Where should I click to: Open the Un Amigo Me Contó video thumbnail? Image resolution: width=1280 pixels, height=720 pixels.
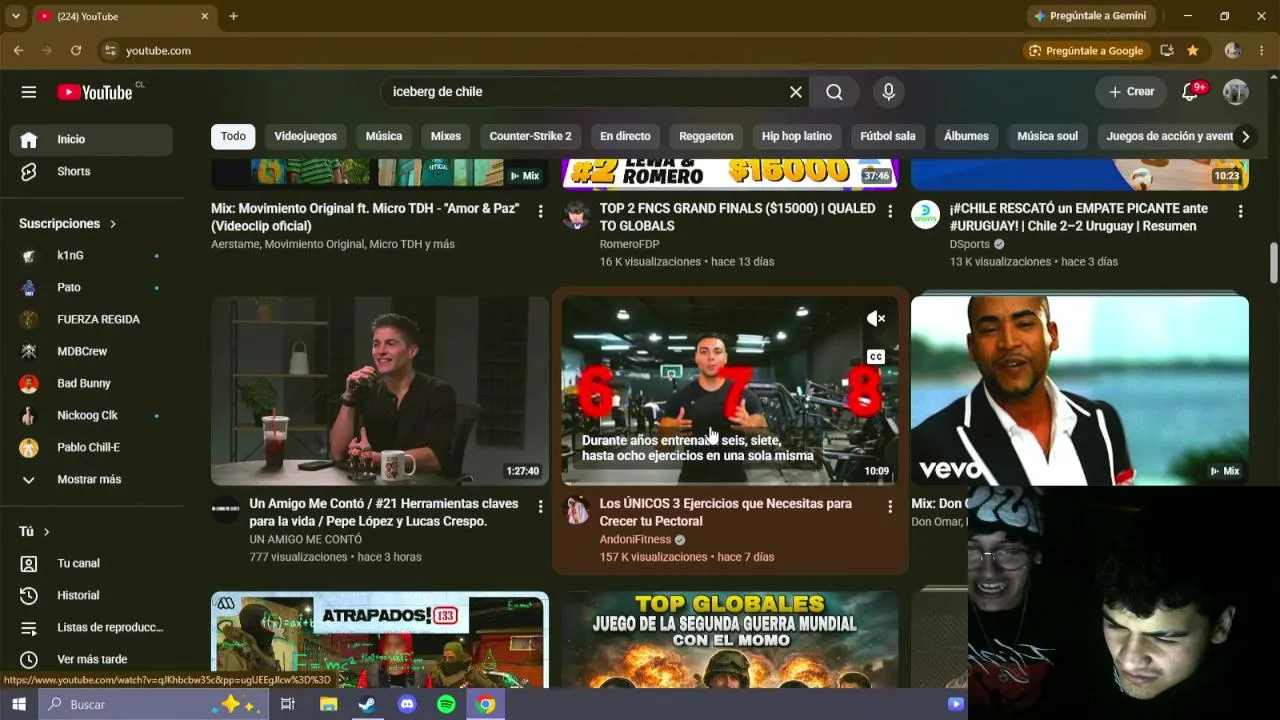point(380,391)
